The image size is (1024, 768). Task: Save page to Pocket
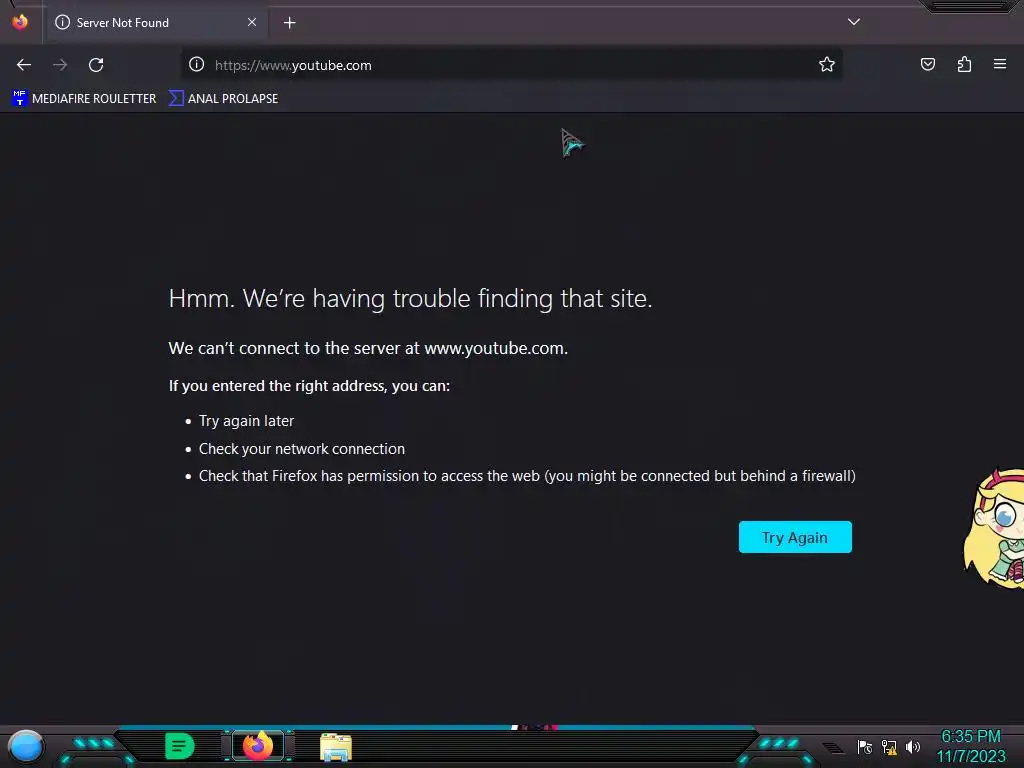tap(928, 64)
